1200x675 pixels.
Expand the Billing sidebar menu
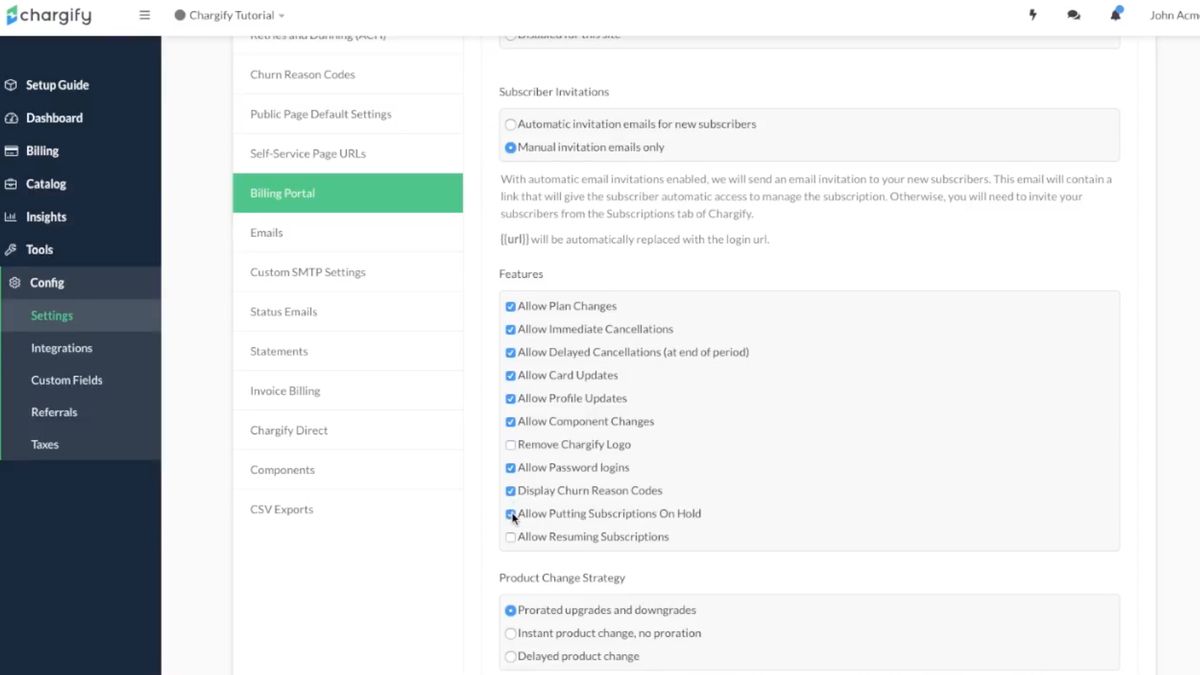(42, 151)
